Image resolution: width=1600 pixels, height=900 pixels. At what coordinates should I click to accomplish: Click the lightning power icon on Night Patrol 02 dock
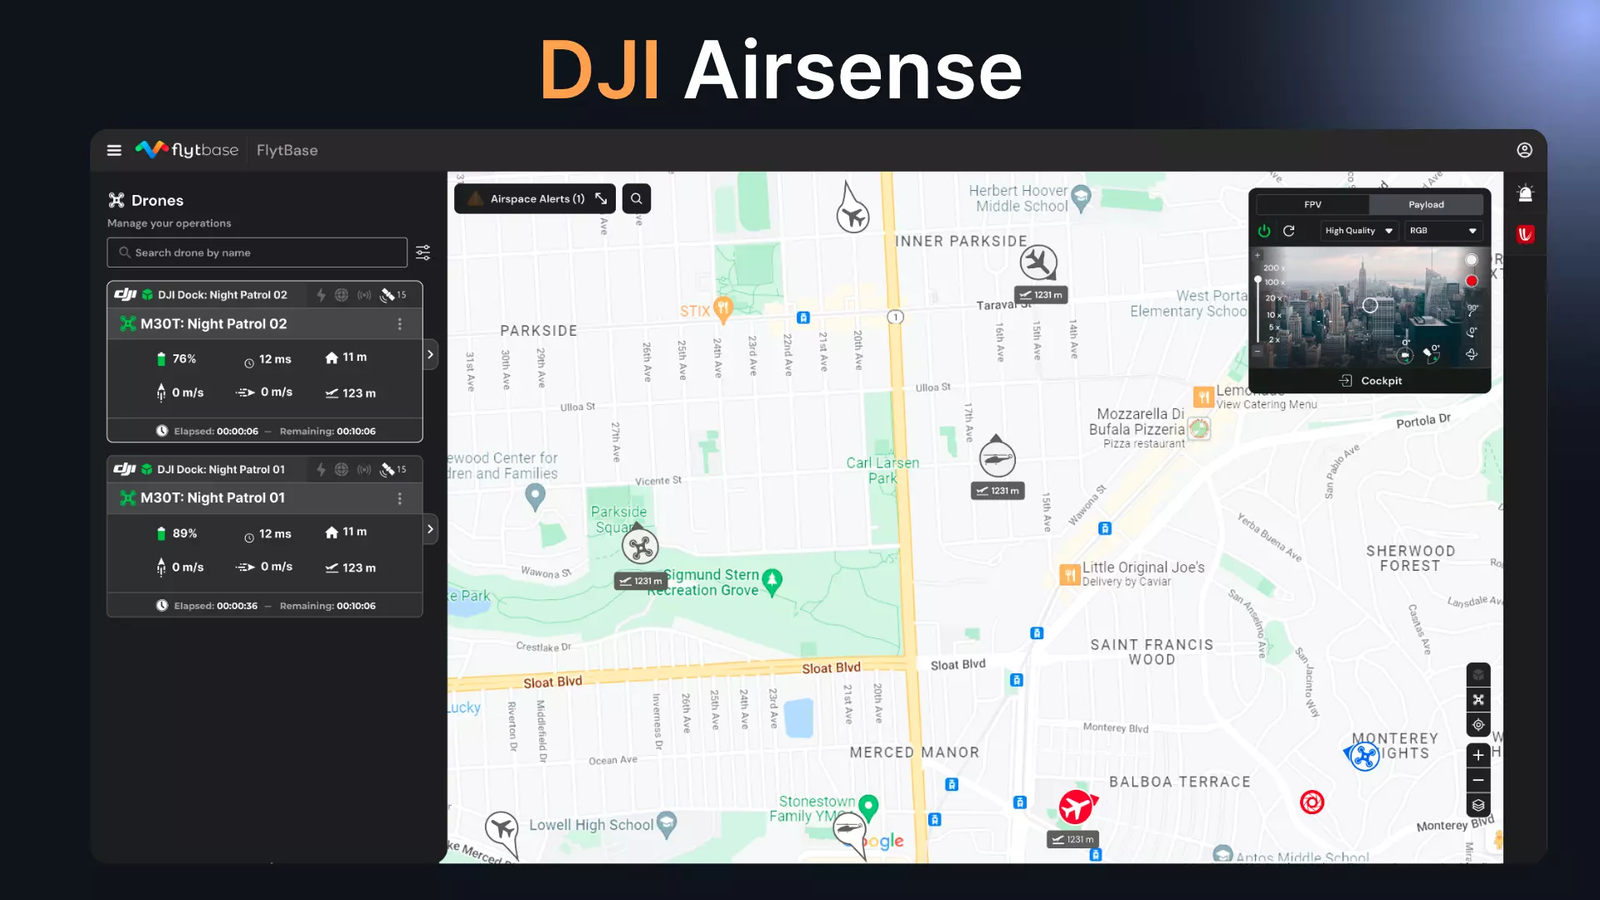click(x=321, y=295)
